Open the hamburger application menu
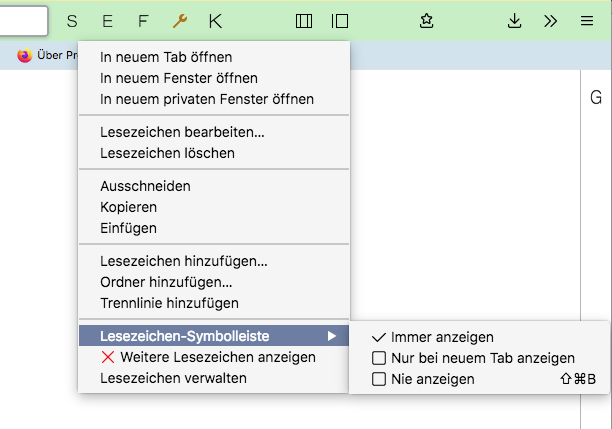 587,20
